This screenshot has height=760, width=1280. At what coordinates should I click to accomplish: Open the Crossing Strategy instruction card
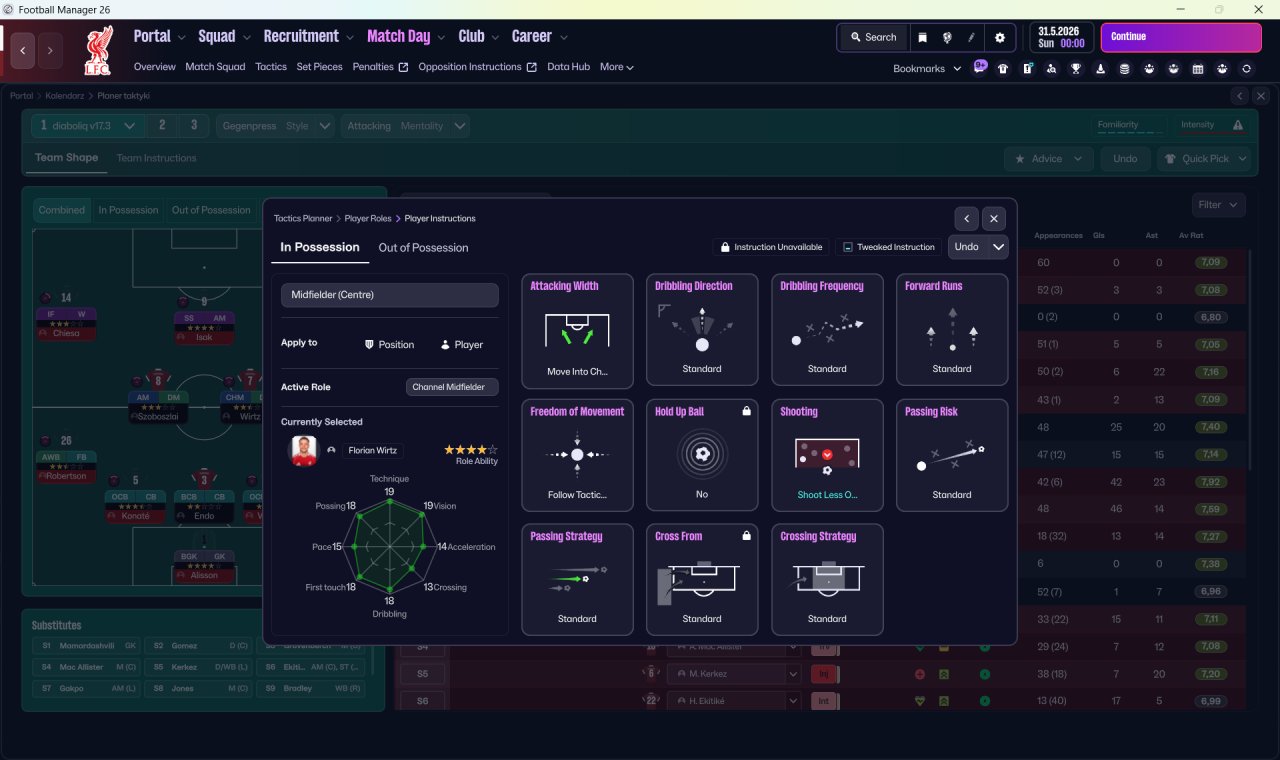pos(827,580)
